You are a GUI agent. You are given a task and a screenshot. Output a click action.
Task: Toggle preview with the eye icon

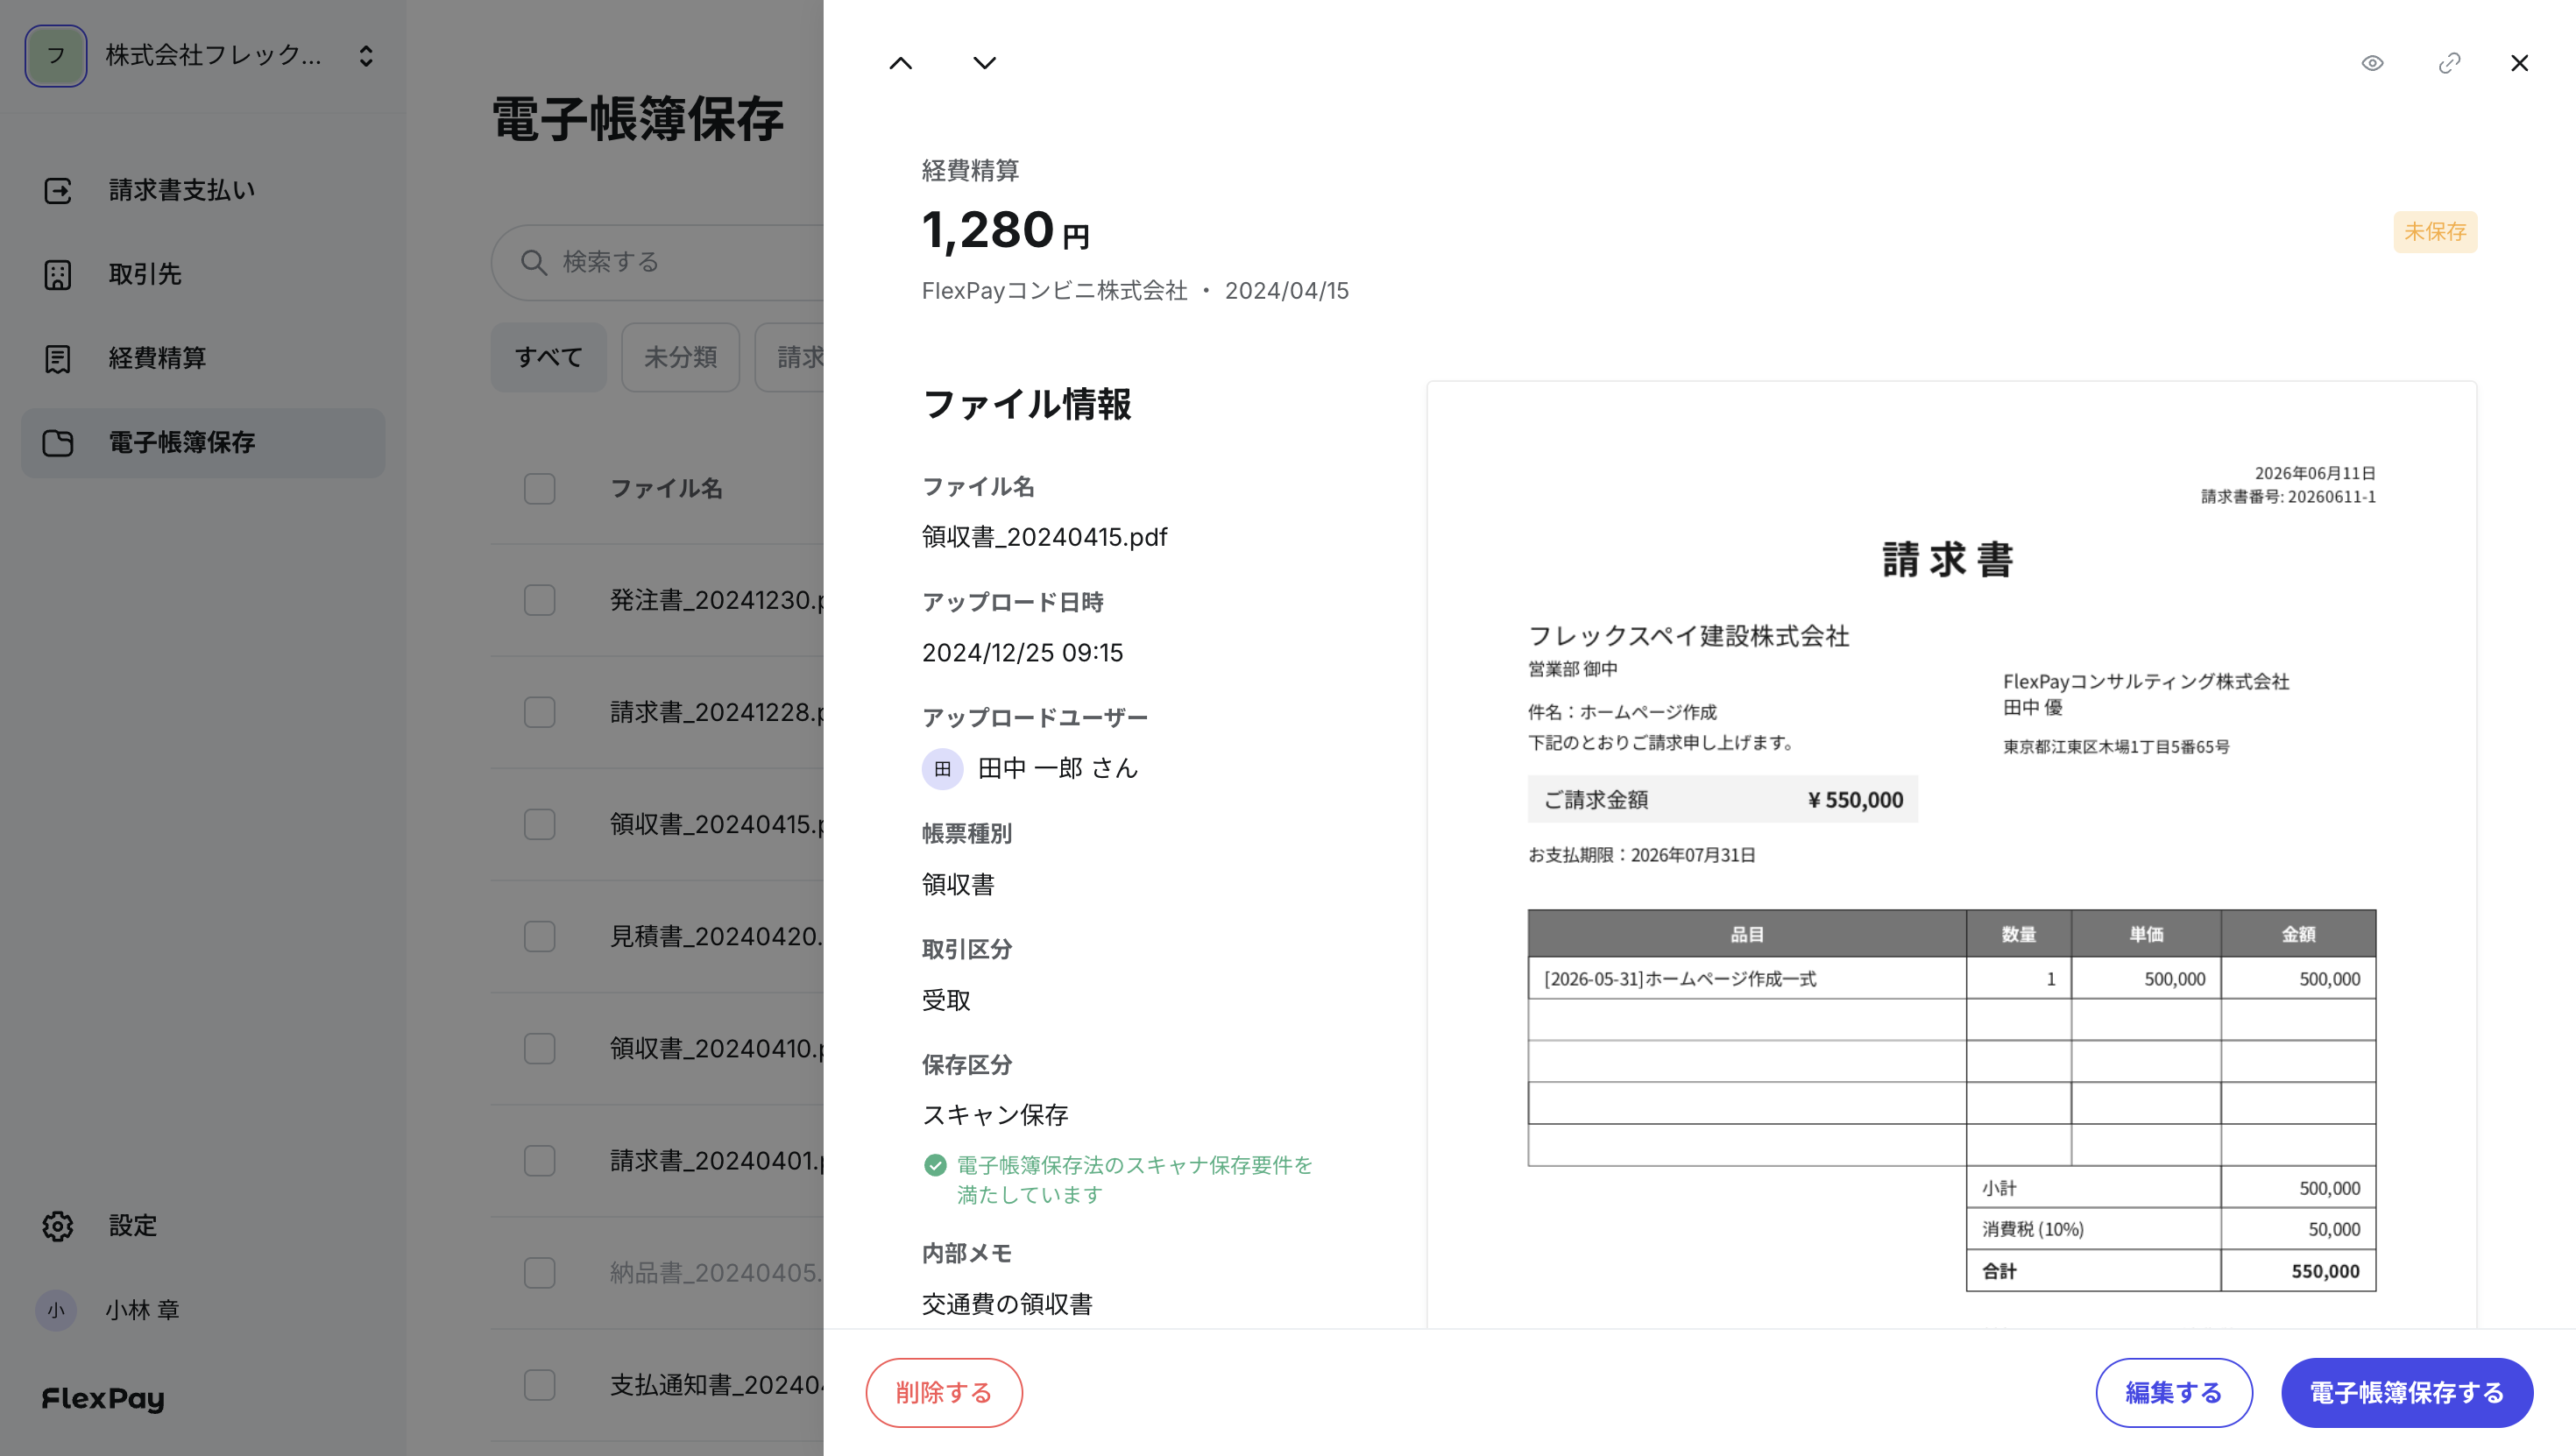coord(2372,63)
